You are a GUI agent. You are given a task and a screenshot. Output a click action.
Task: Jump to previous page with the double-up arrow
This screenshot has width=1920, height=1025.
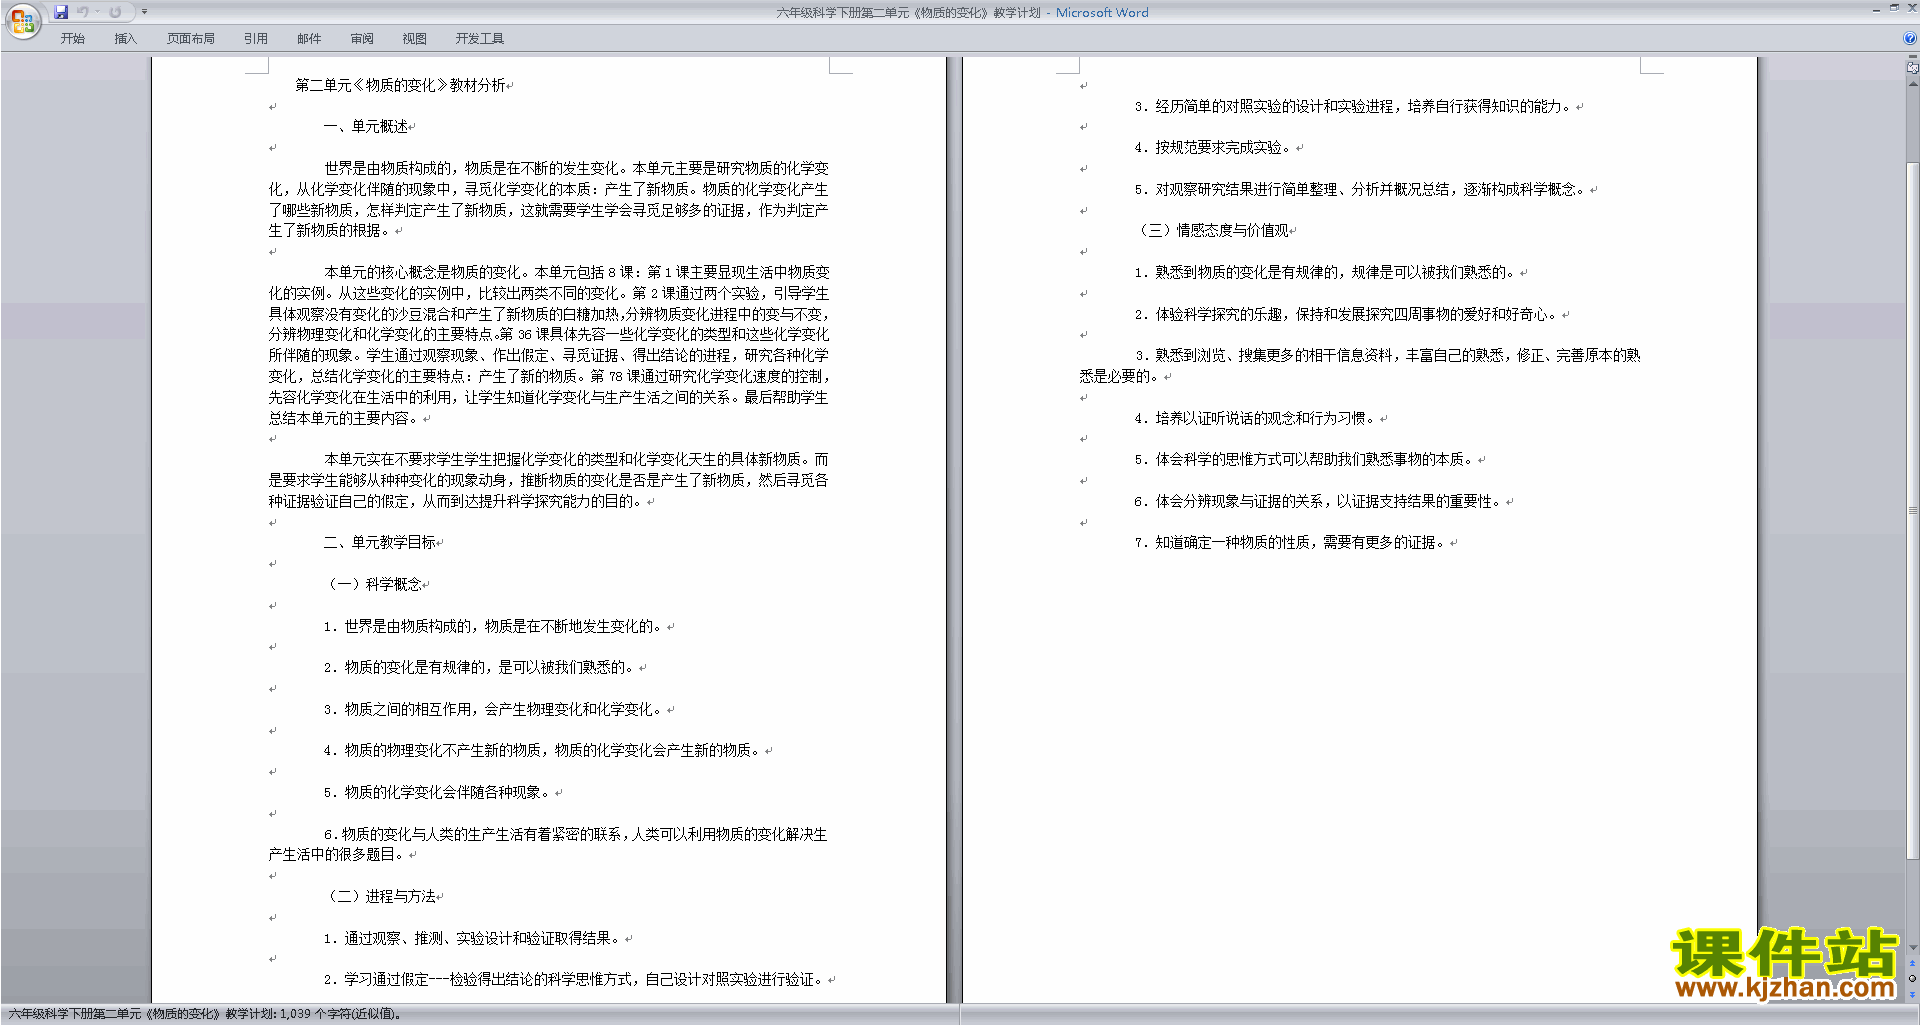point(1912,963)
